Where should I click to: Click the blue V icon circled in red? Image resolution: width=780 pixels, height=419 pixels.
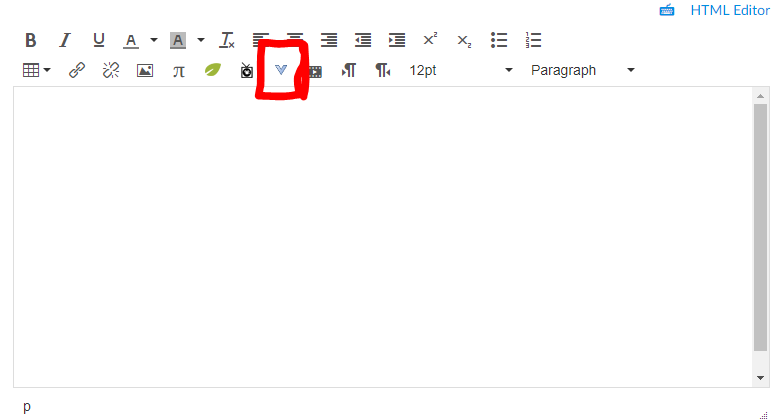point(281,70)
